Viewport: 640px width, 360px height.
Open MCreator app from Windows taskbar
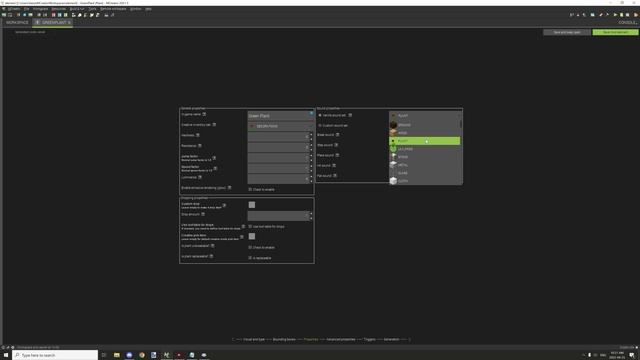coord(167,355)
